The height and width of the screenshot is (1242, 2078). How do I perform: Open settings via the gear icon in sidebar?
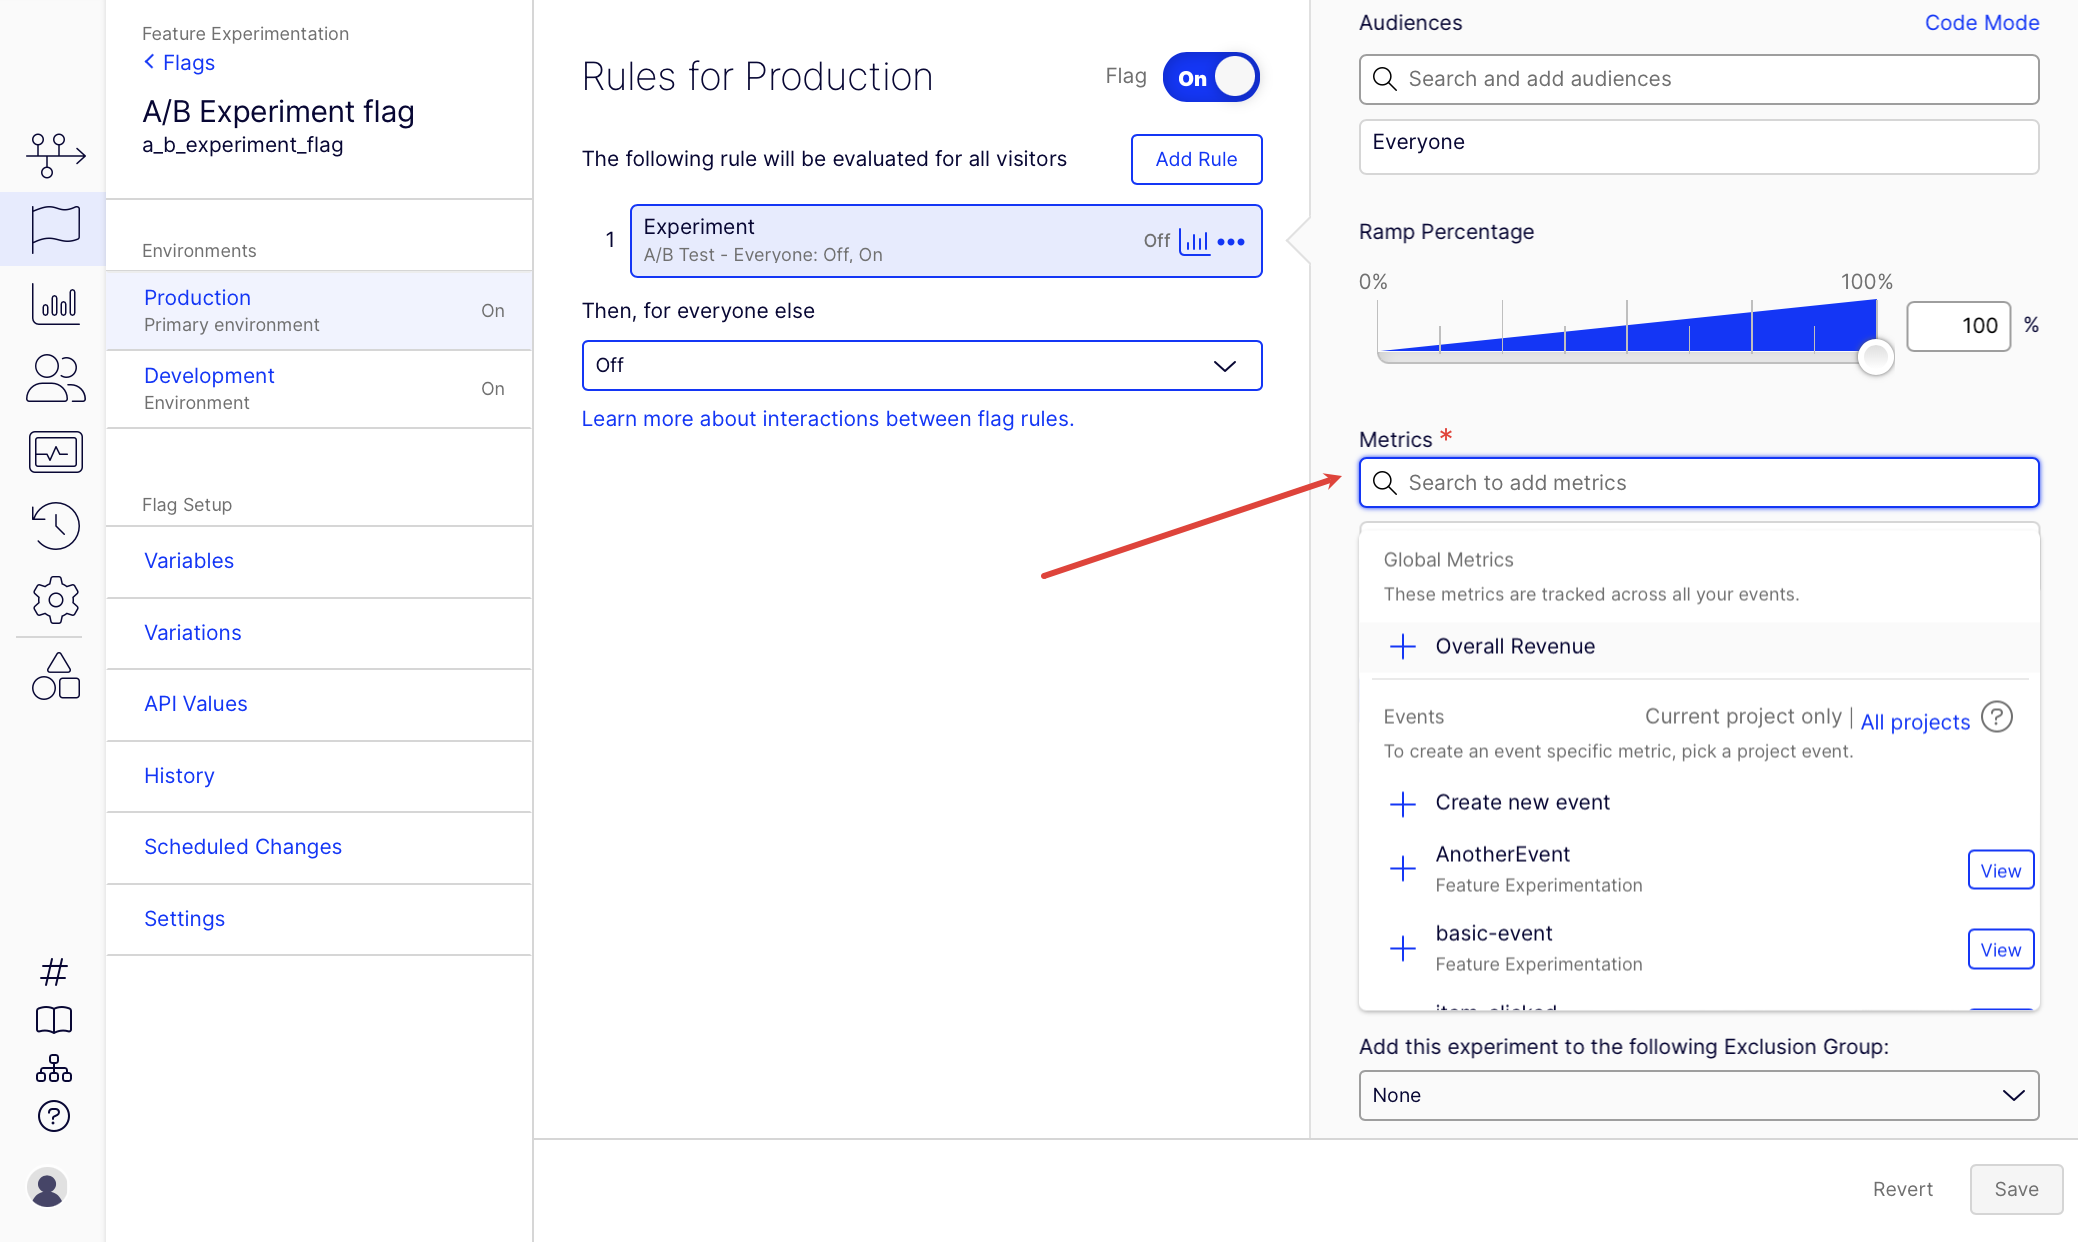(55, 599)
